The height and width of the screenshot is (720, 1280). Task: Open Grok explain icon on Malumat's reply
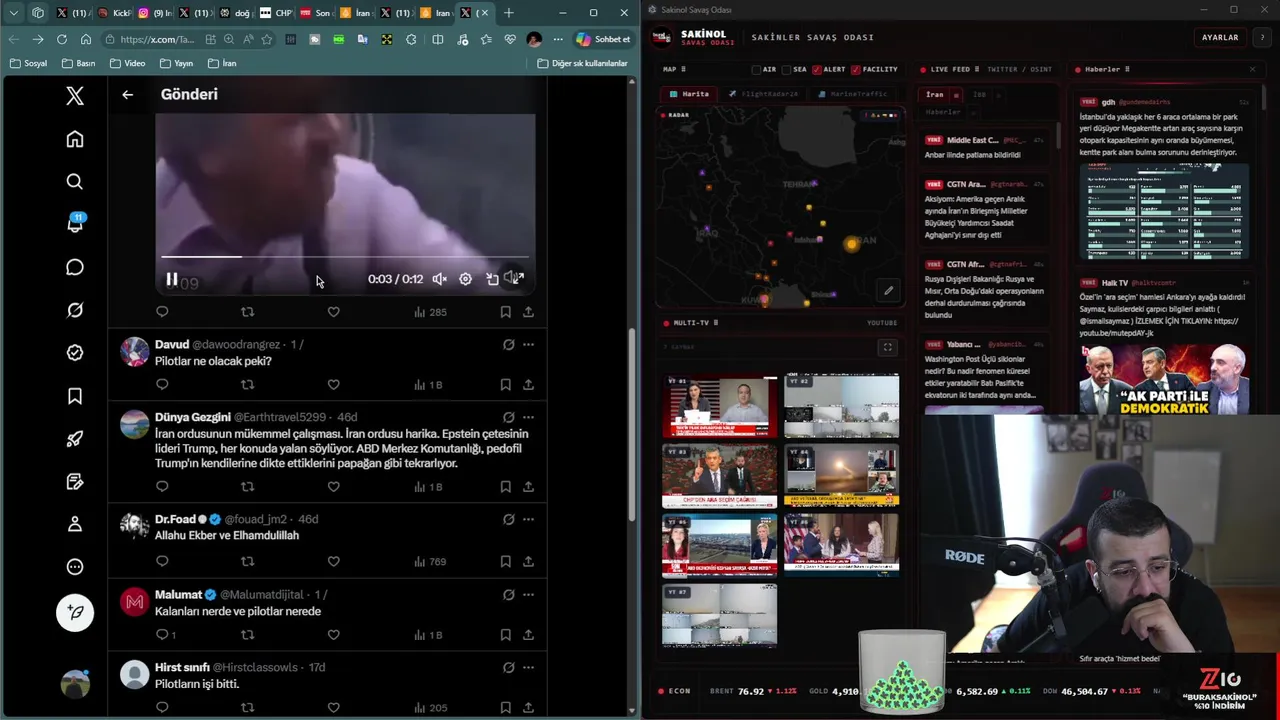point(508,595)
